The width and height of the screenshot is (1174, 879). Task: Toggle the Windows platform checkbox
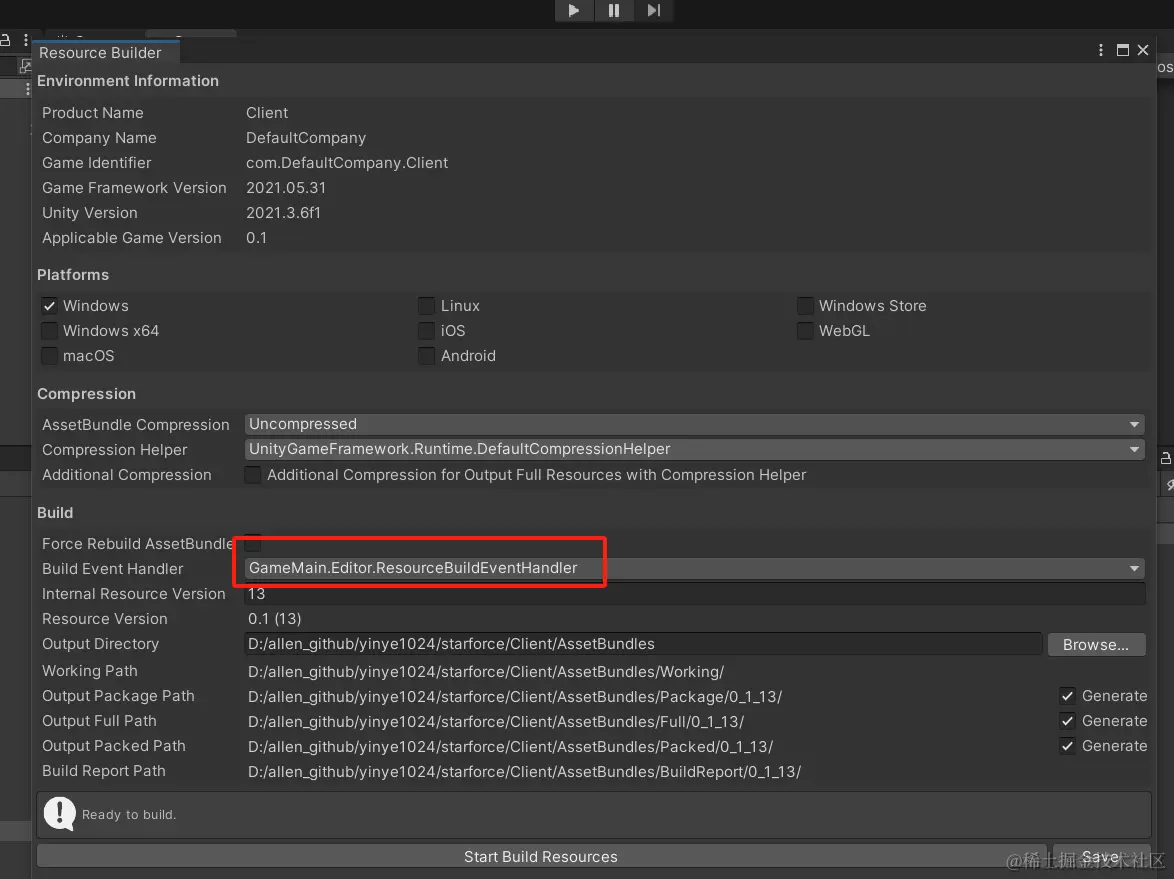click(x=49, y=305)
